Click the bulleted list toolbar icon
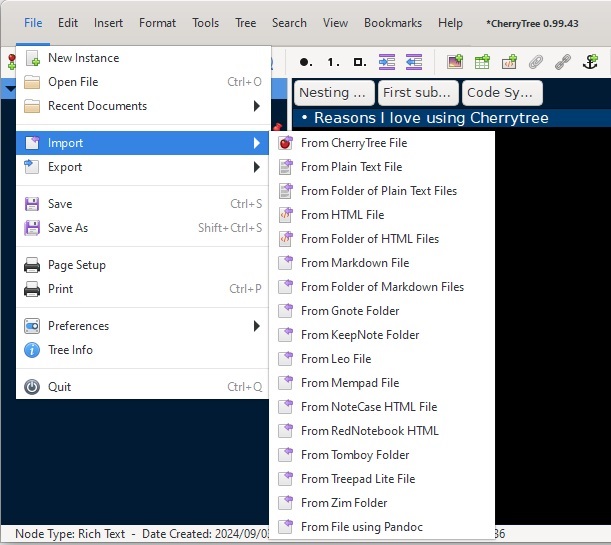Screen dimensions: 611x545 click(x=306, y=62)
